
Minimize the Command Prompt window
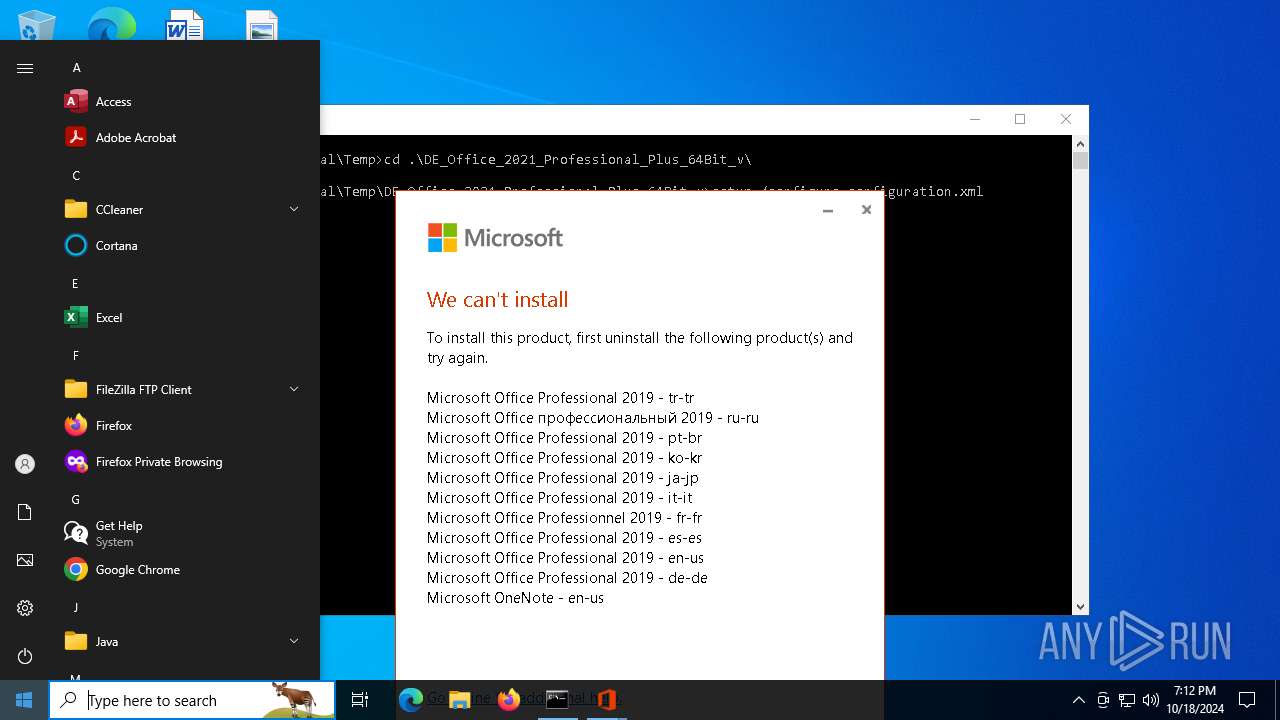point(975,119)
